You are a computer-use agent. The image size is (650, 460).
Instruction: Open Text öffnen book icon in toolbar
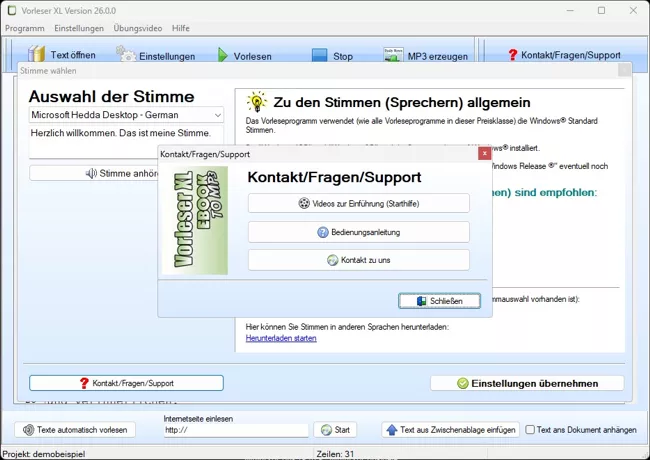coord(36,54)
